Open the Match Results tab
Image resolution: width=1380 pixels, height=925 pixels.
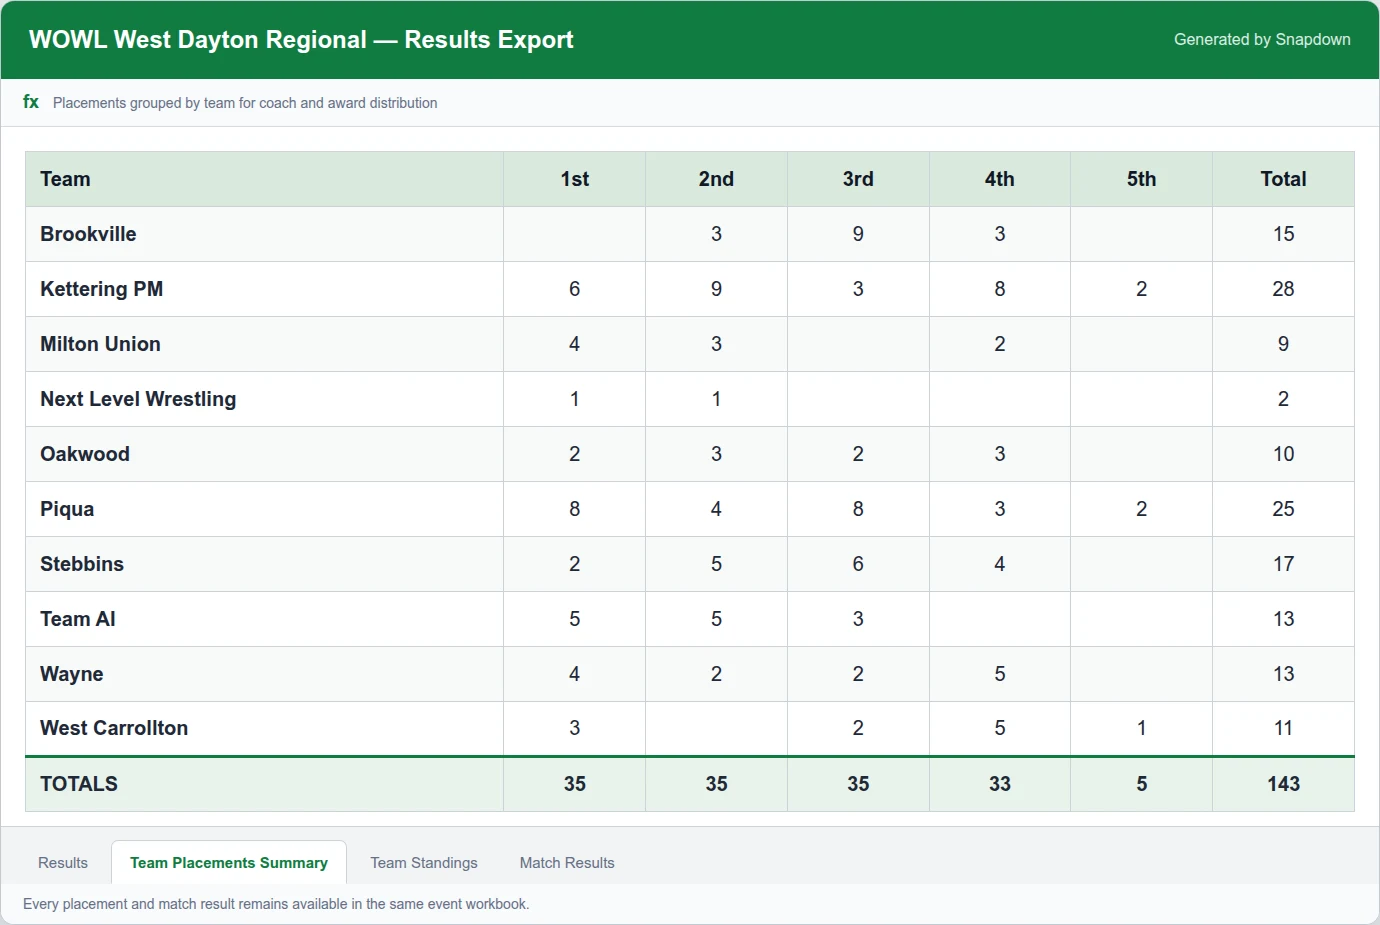click(567, 863)
